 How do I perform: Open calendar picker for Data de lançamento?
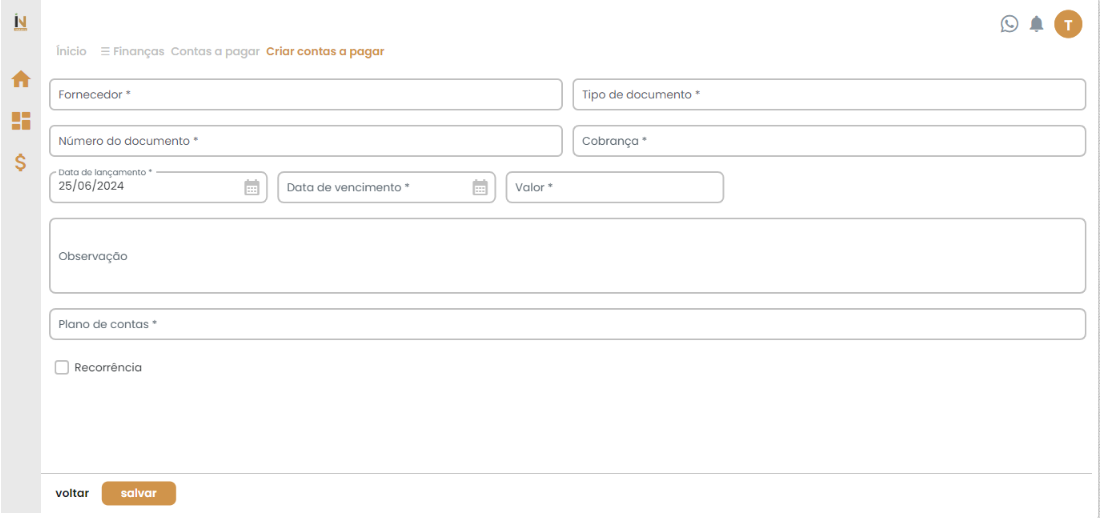pyautogui.click(x=252, y=187)
